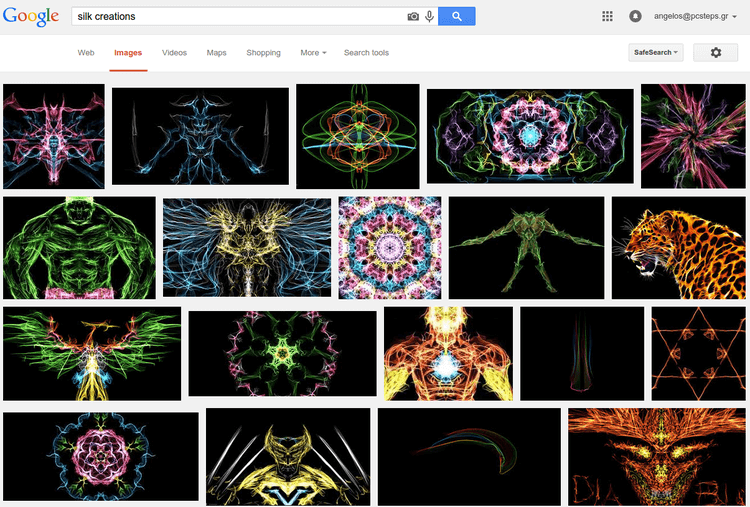Click the blue magnifier search button

point(457,16)
